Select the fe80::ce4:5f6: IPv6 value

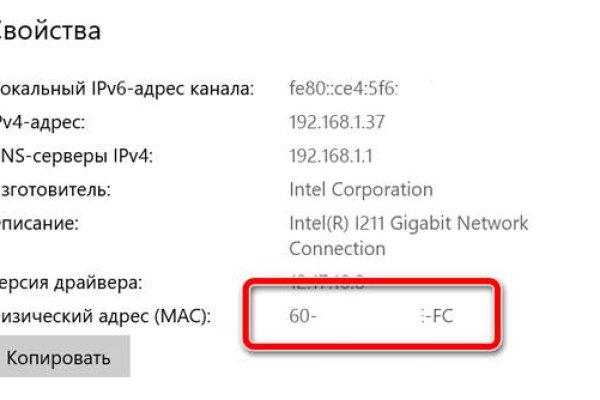coord(343,89)
